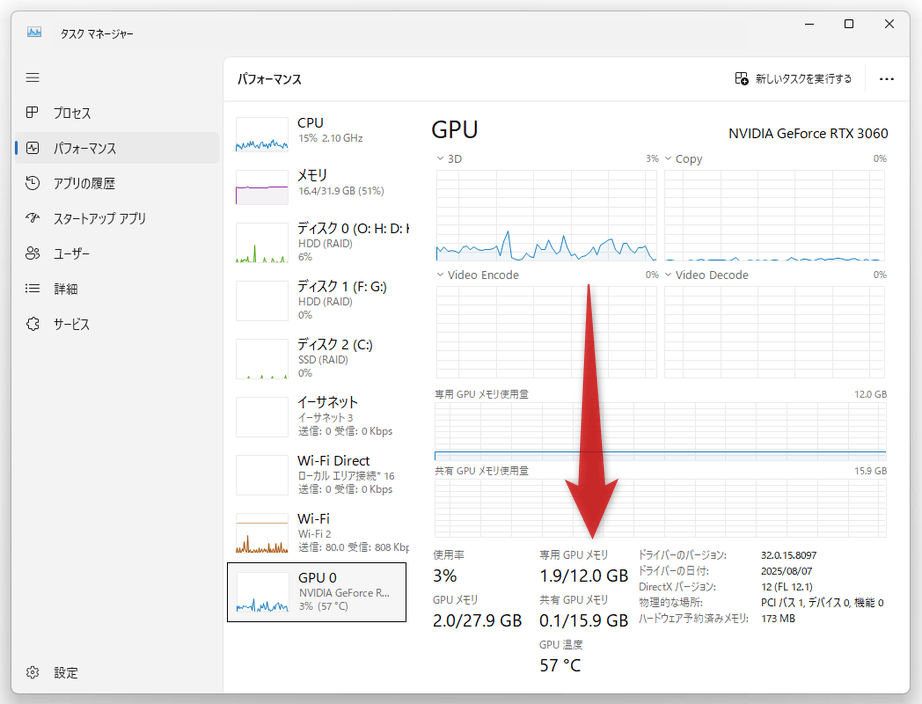Click 新しいタスクを実行する button
The height and width of the screenshot is (704, 922).
click(793, 79)
